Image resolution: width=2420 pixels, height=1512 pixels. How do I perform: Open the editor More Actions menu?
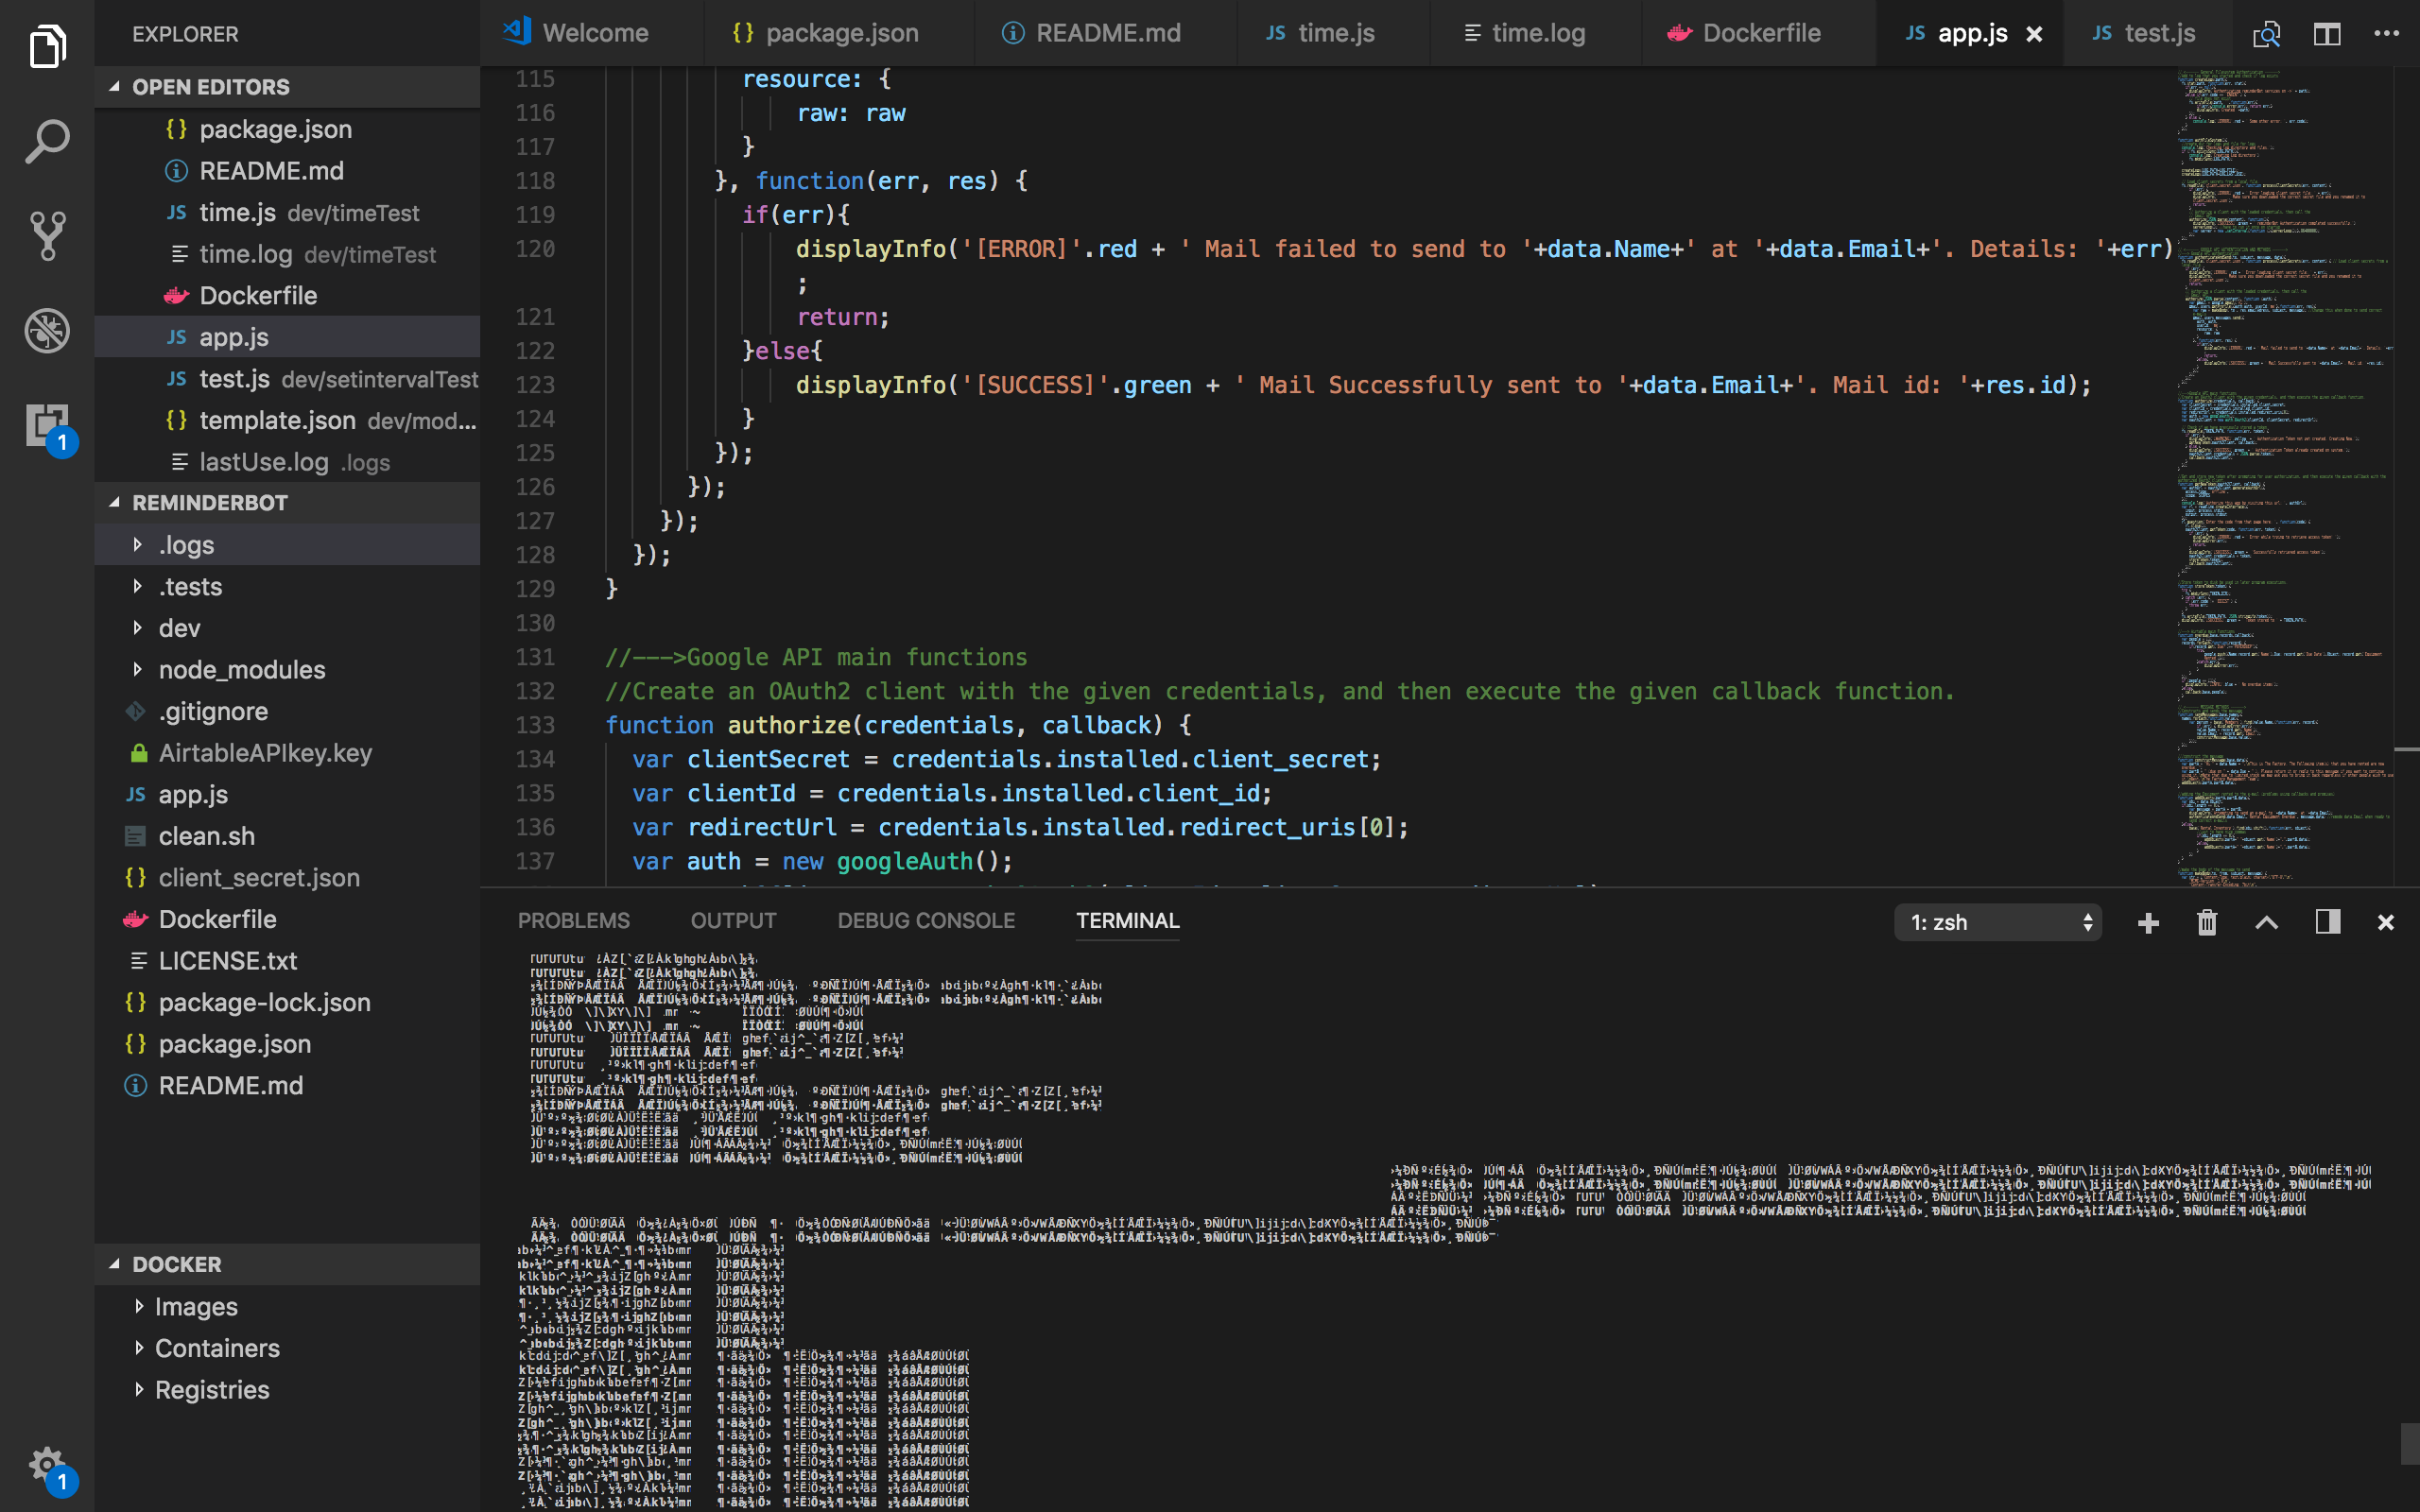(2387, 33)
